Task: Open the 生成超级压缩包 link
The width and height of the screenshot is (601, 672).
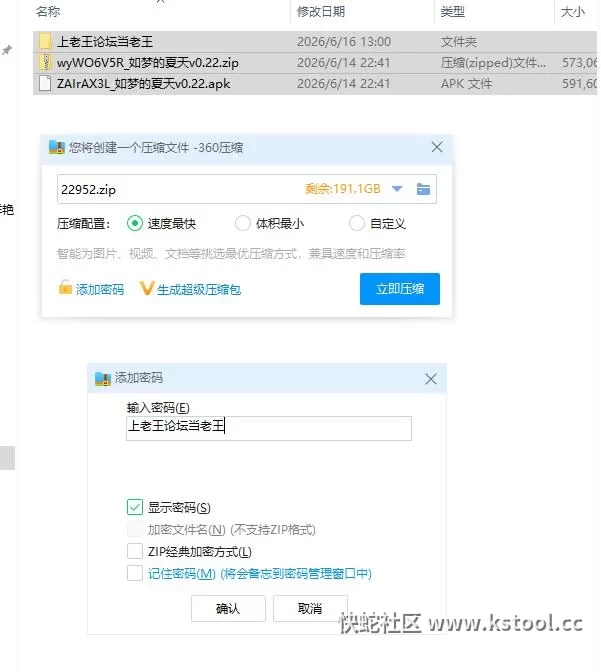Action: tap(199, 290)
